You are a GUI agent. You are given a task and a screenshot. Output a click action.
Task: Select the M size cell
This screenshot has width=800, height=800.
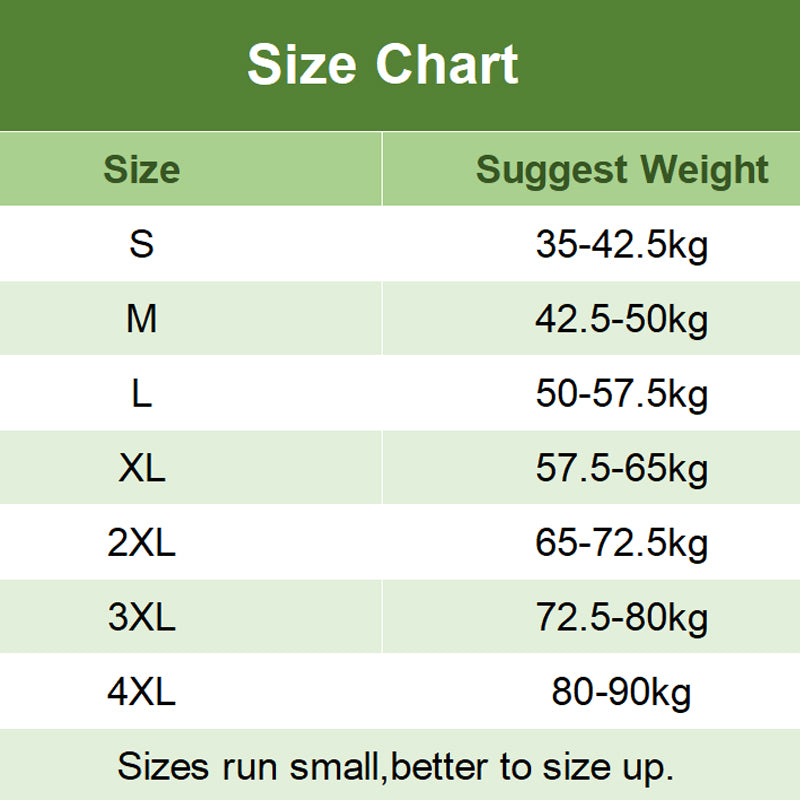coord(142,319)
